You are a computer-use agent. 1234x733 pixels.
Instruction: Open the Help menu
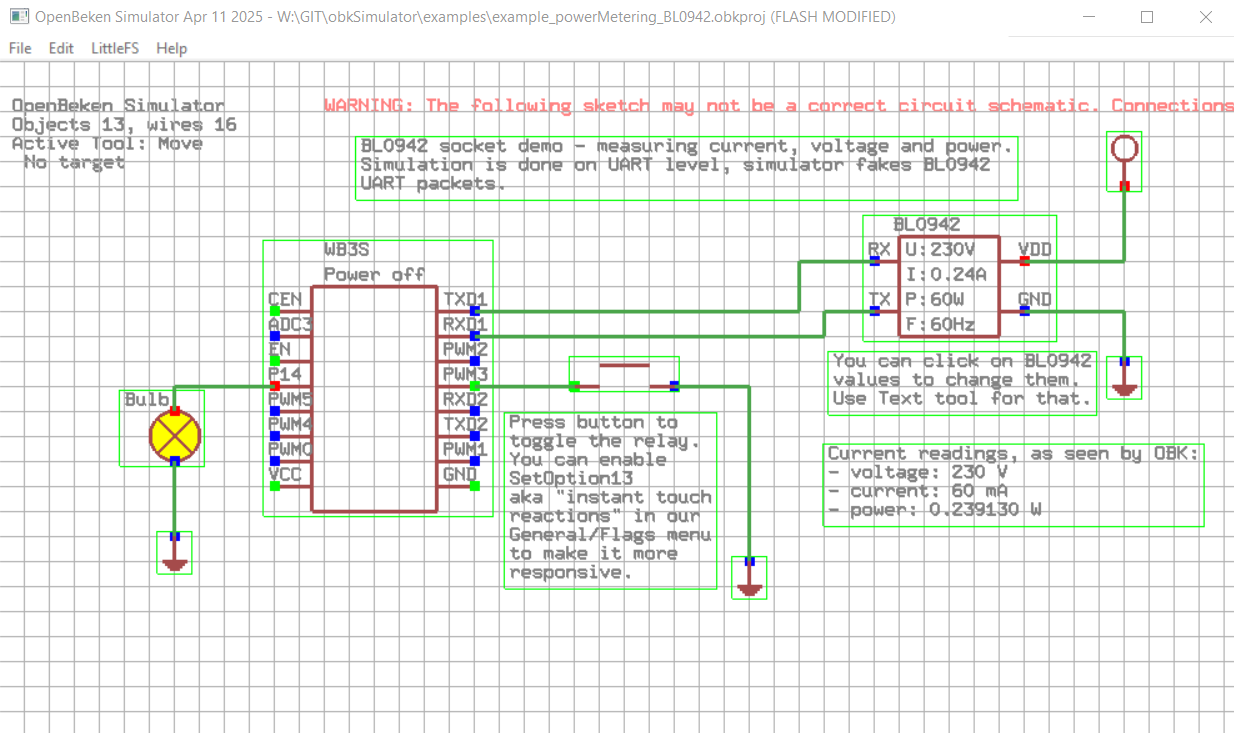(172, 48)
